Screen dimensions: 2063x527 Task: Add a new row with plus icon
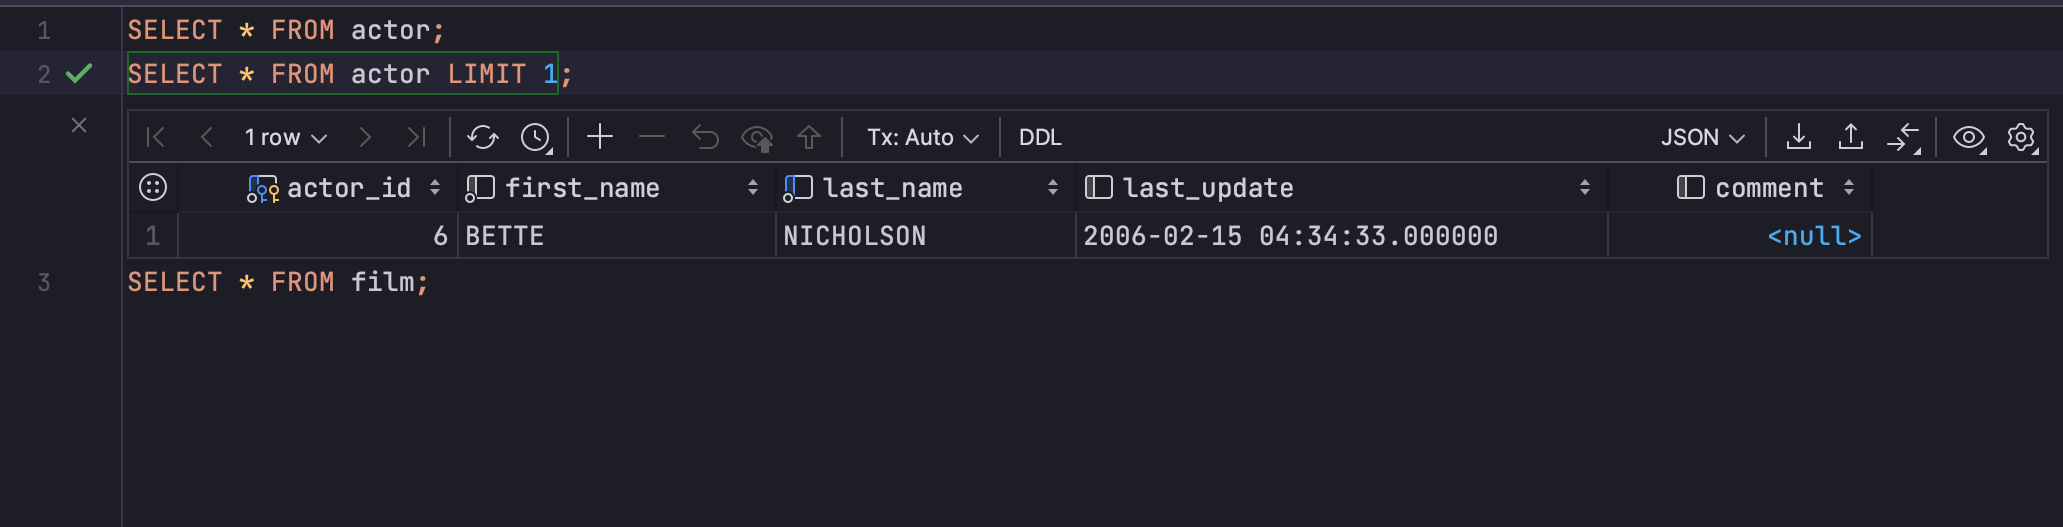pyautogui.click(x=600, y=137)
